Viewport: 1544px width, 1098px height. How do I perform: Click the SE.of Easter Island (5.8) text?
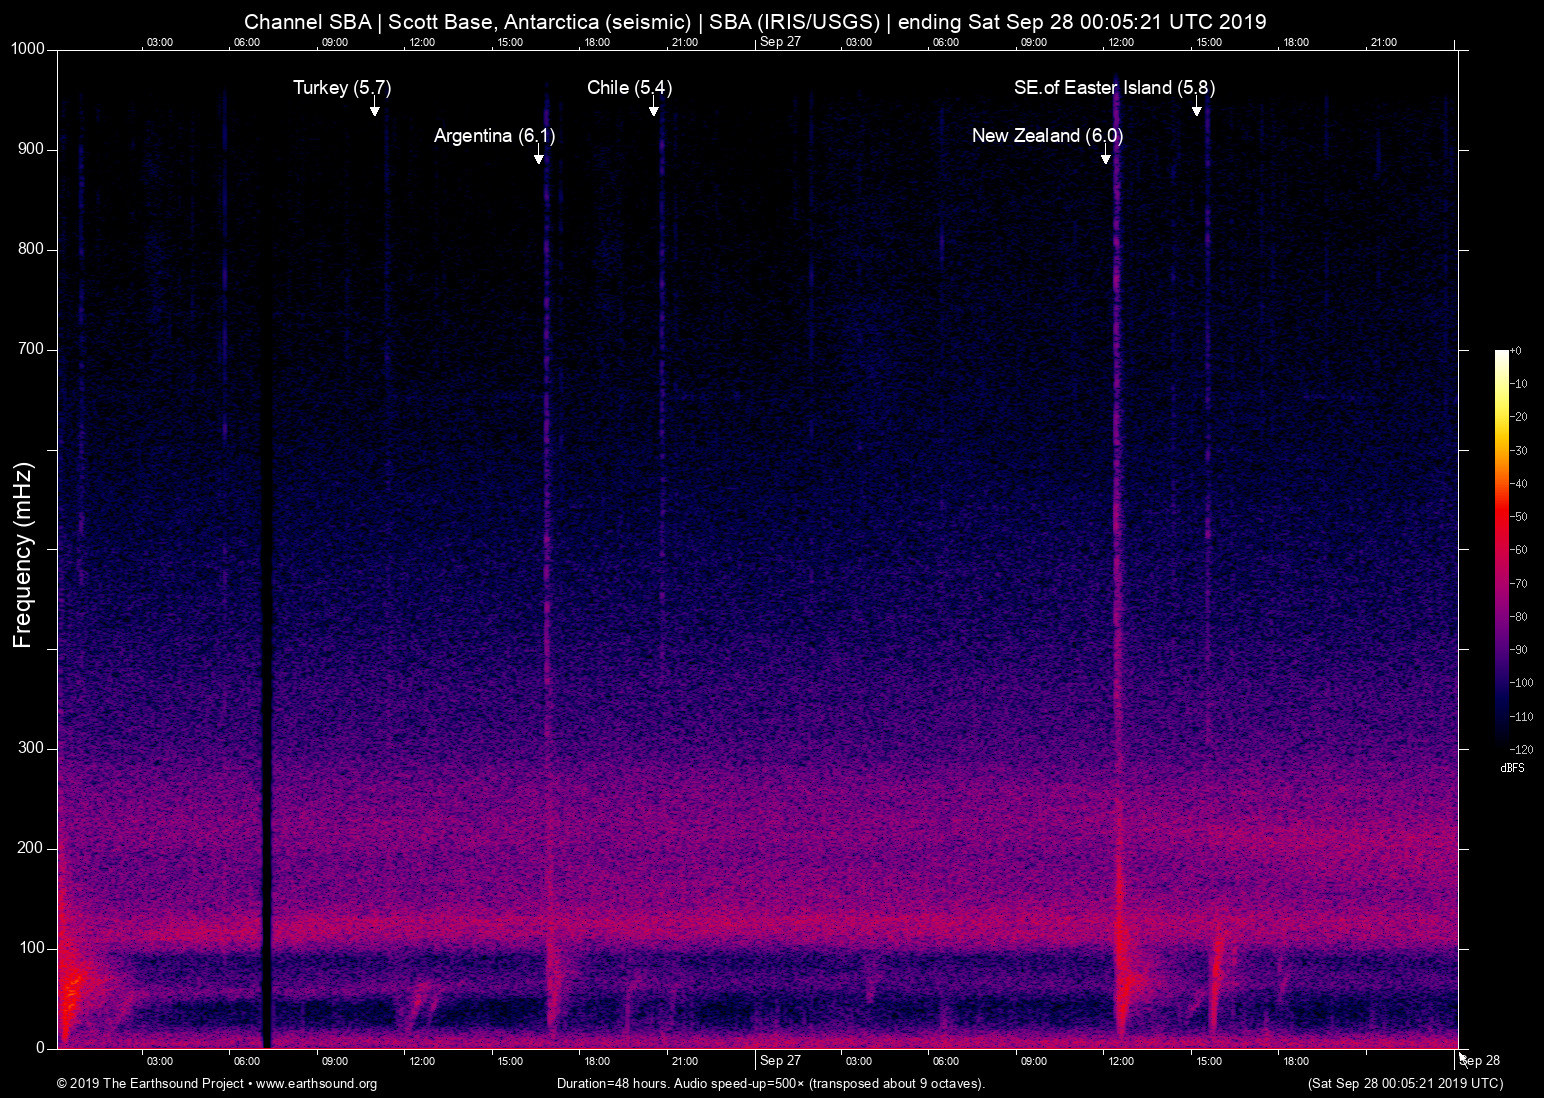click(x=1114, y=88)
